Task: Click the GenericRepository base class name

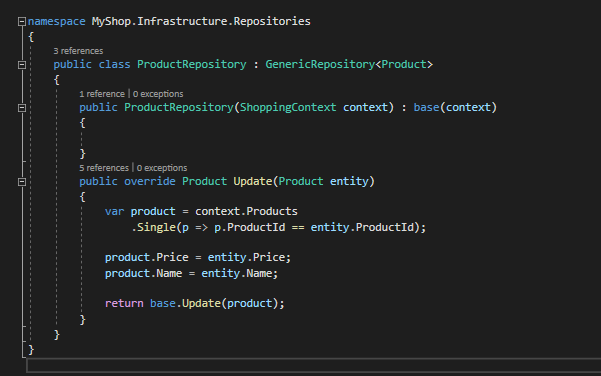Action: [x=320, y=64]
